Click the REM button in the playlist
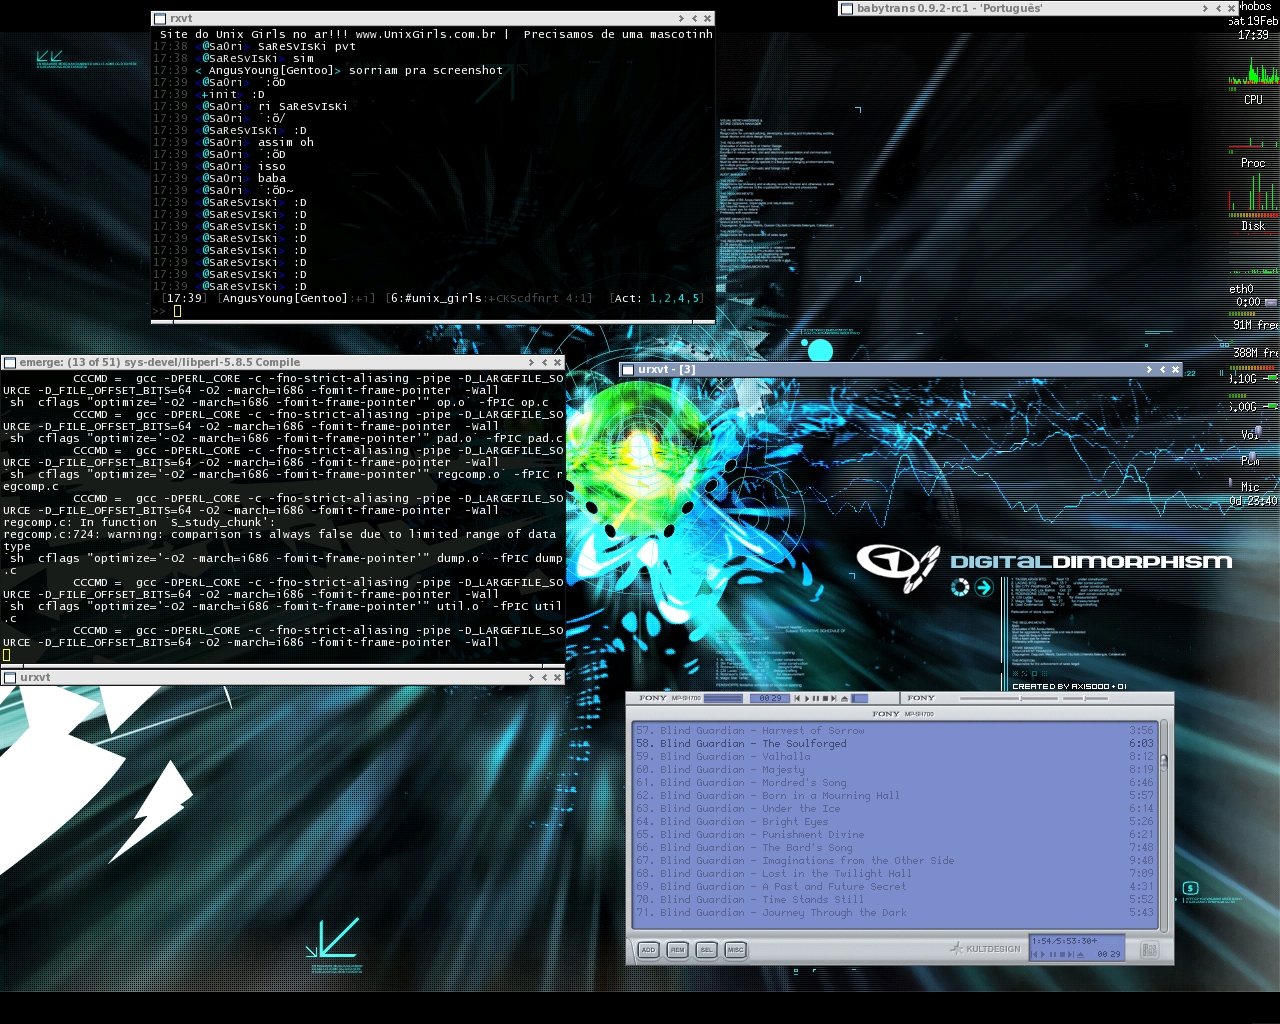Image resolution: width=1280 pixels, height=1024 pixels. tap(677, 950)
